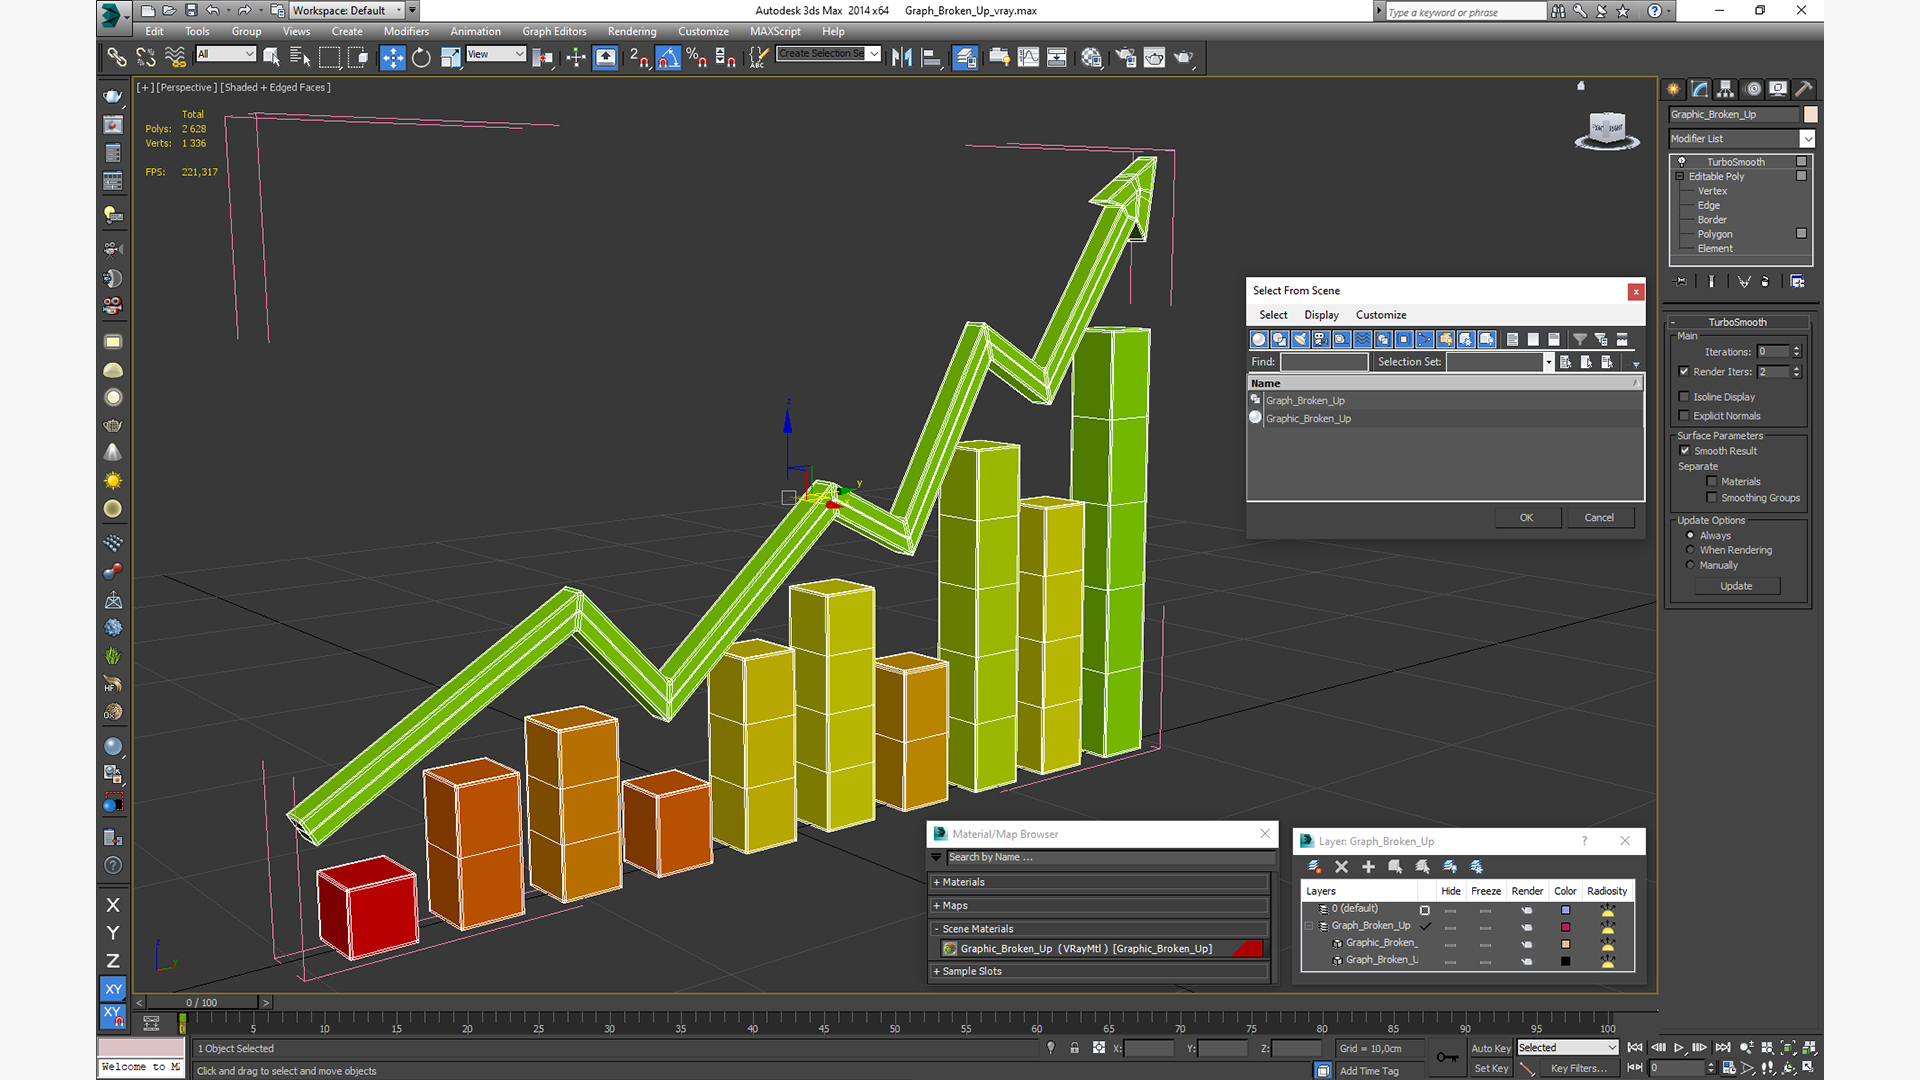Toggle the Smooth Result checkbox

point(1685,451)
